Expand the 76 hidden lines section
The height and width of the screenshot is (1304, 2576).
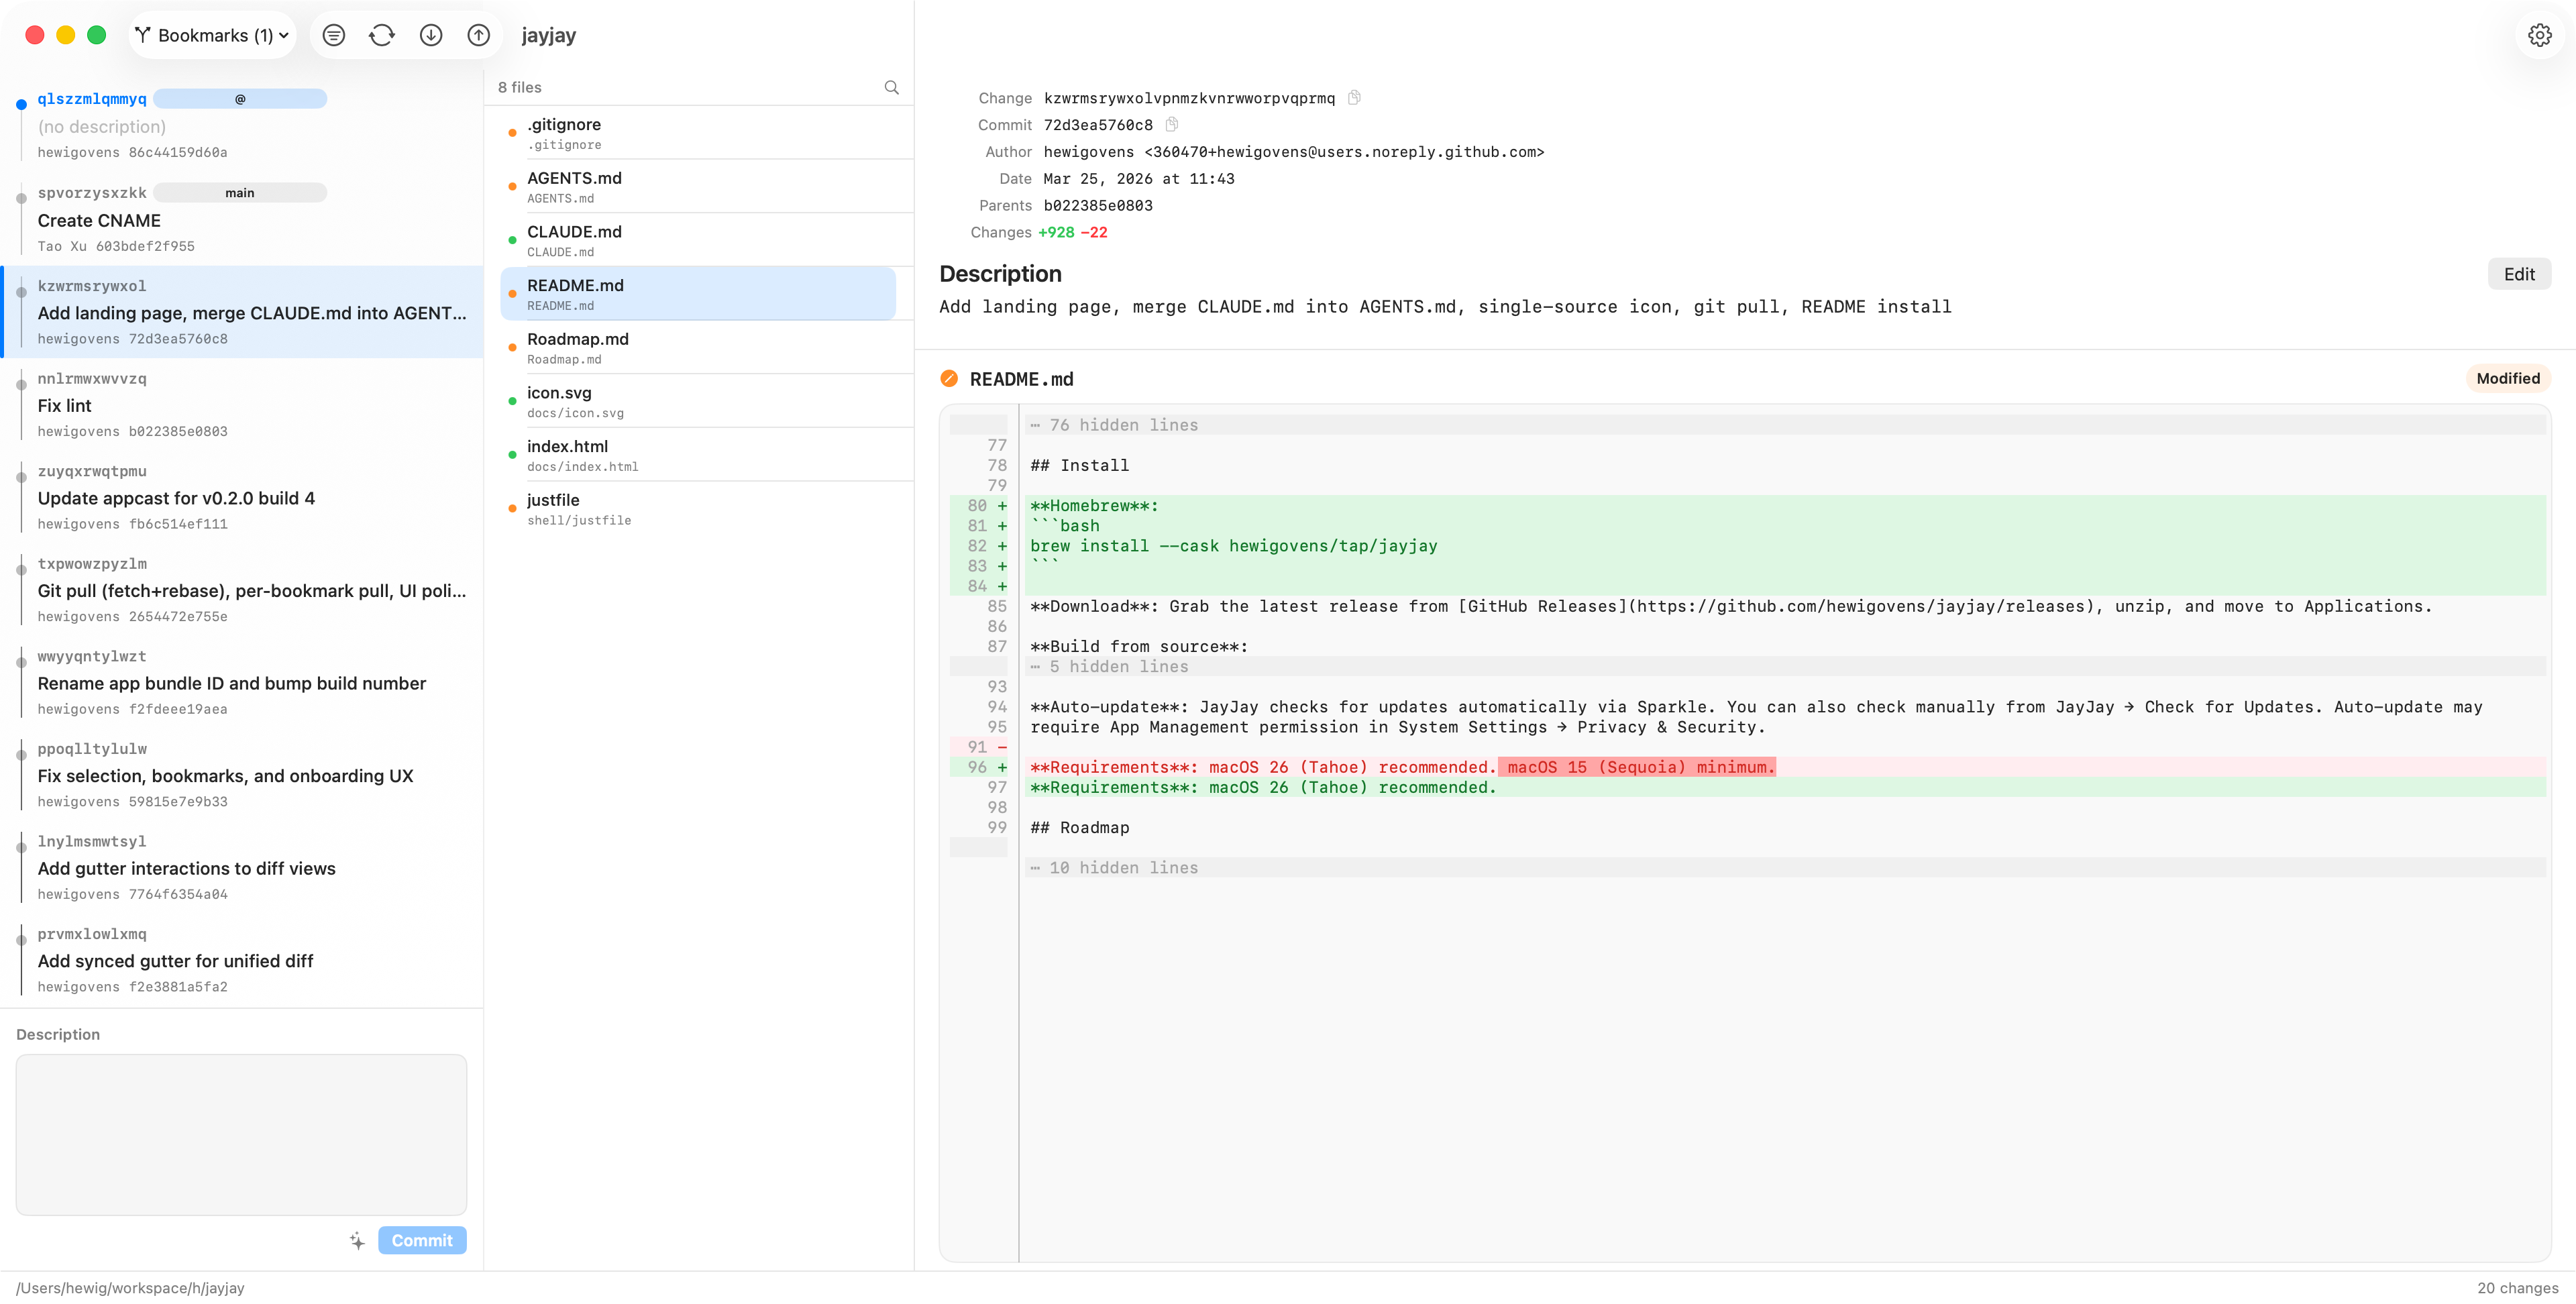1122,425
